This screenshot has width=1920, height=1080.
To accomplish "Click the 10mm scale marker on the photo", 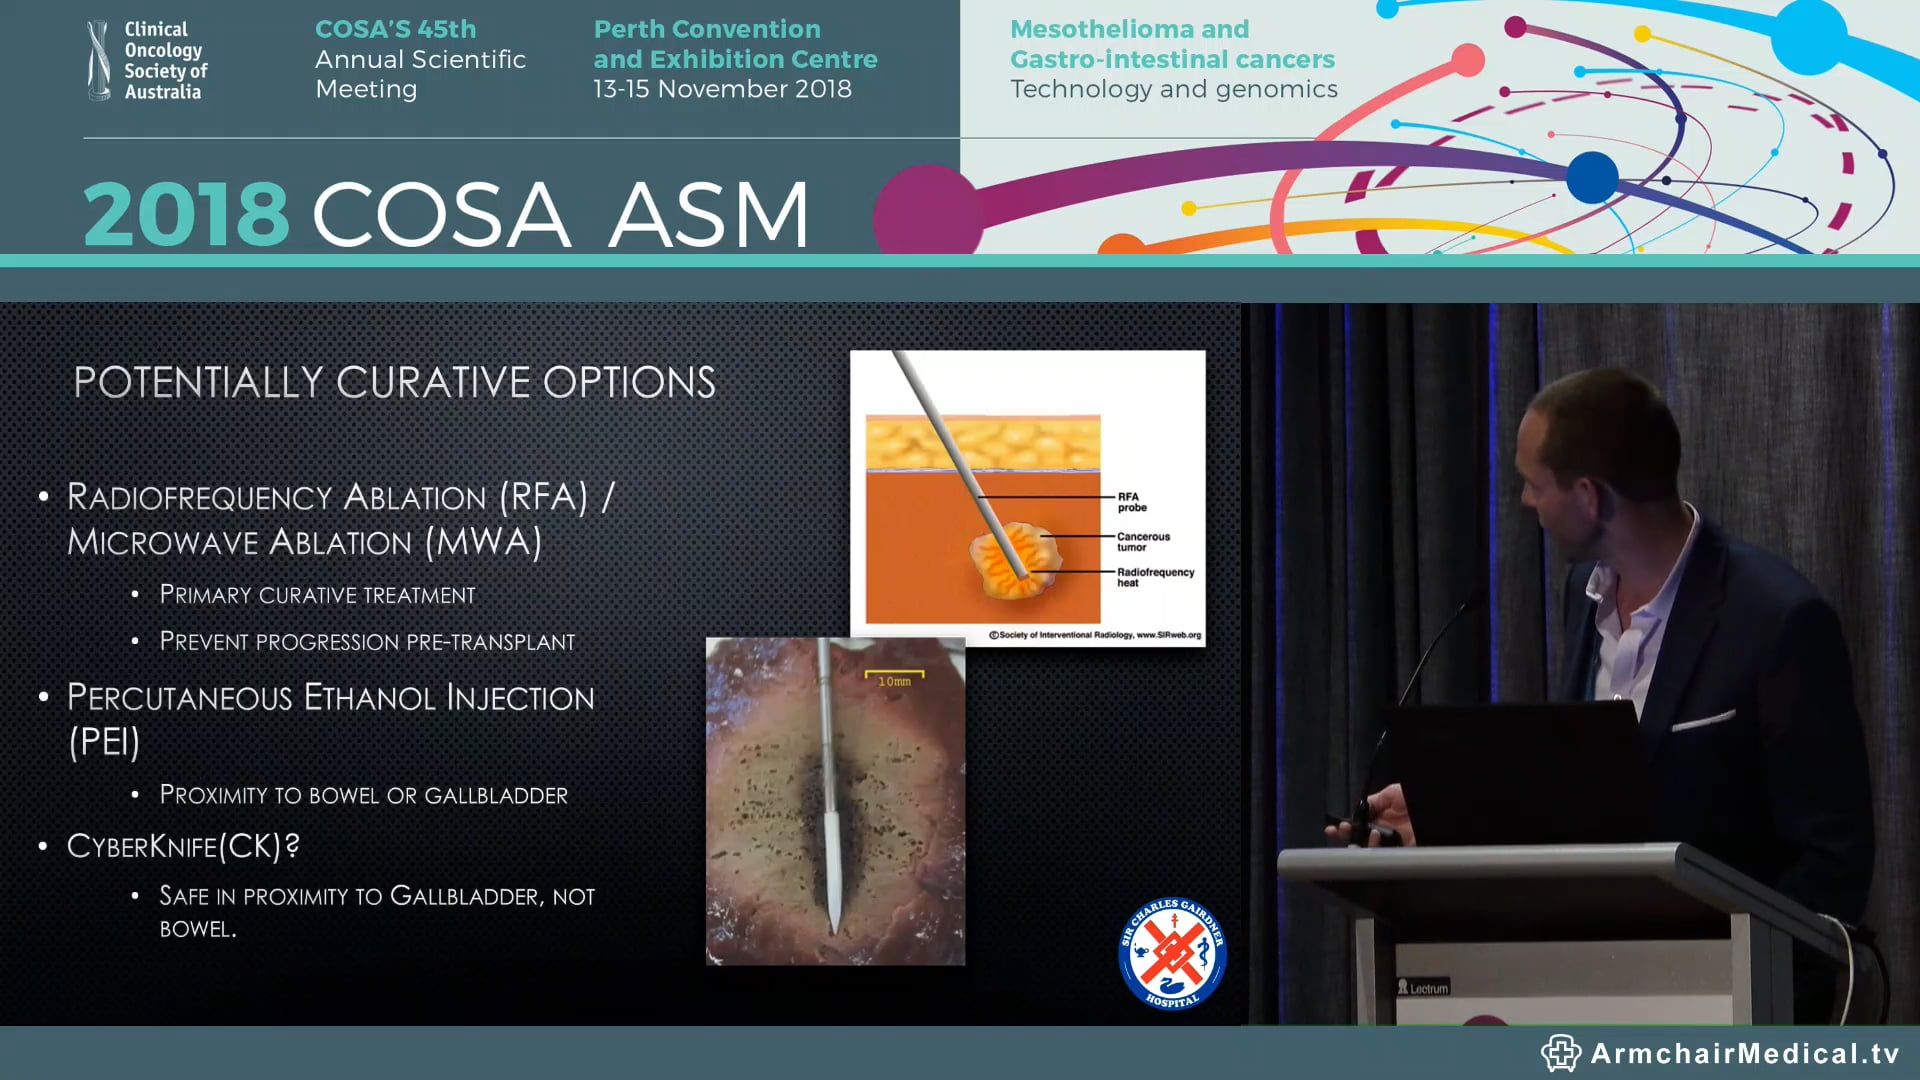I will click(x=895, y=676).
